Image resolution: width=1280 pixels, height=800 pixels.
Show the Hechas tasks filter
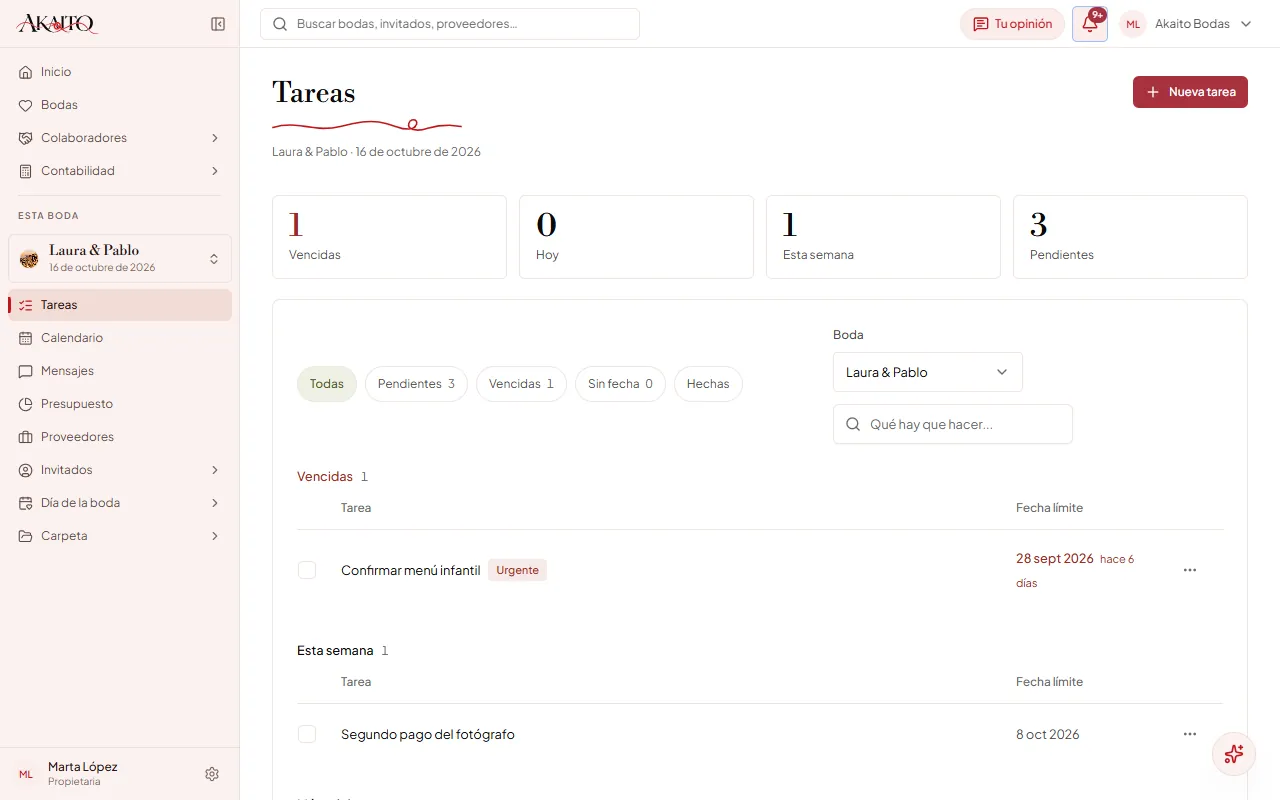point(708,384)
